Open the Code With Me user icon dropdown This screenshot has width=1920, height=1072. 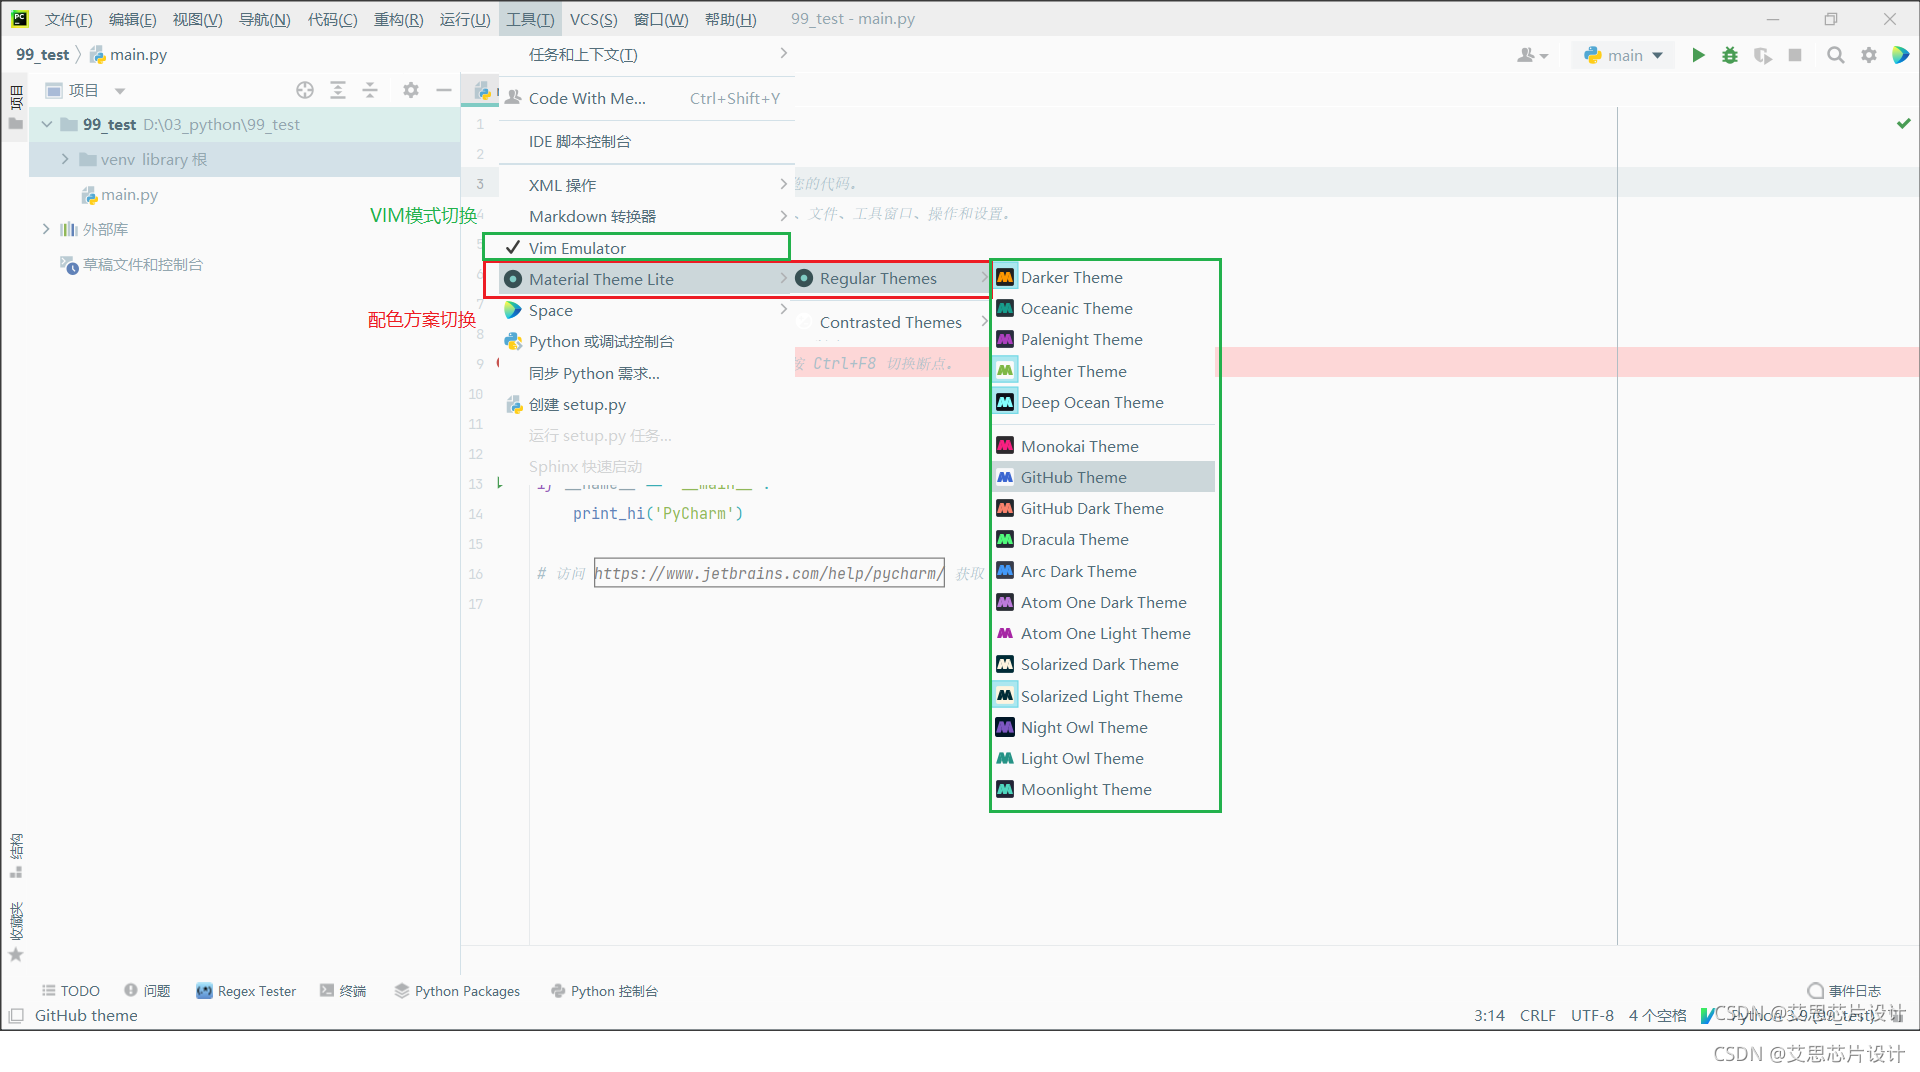pyautogui.click(x=1532, y=55)
